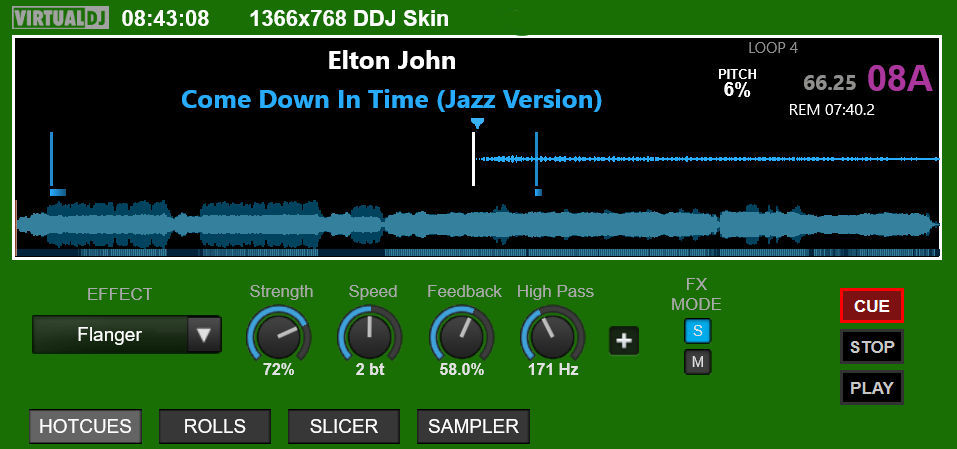Click the STOP button

pyautogui.click(x=872, y=347)
